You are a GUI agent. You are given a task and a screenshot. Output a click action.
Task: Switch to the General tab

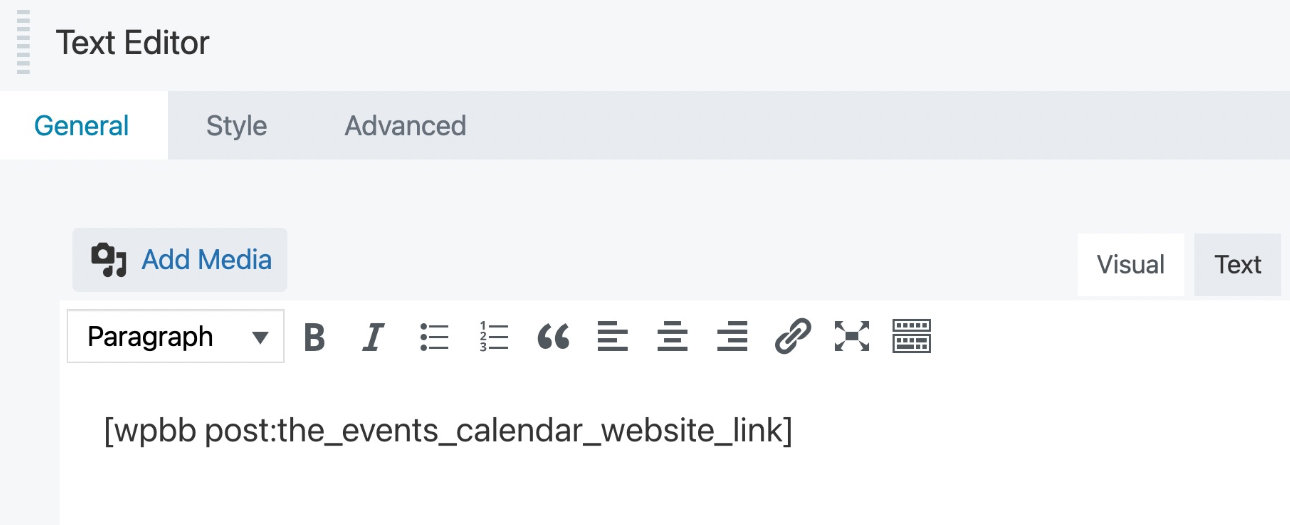point(82,126)
